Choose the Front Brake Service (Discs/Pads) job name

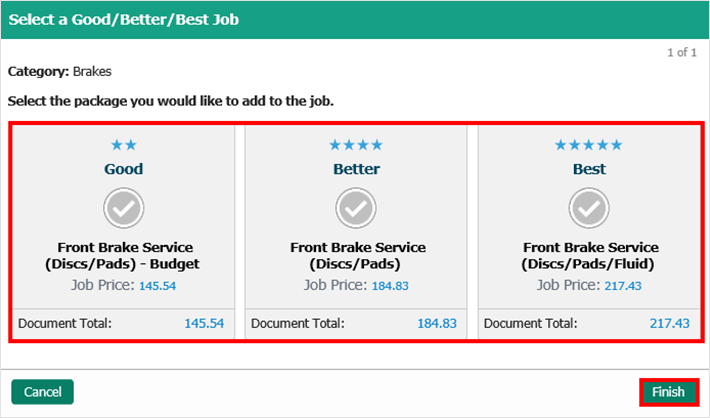[x=357, y=256]
